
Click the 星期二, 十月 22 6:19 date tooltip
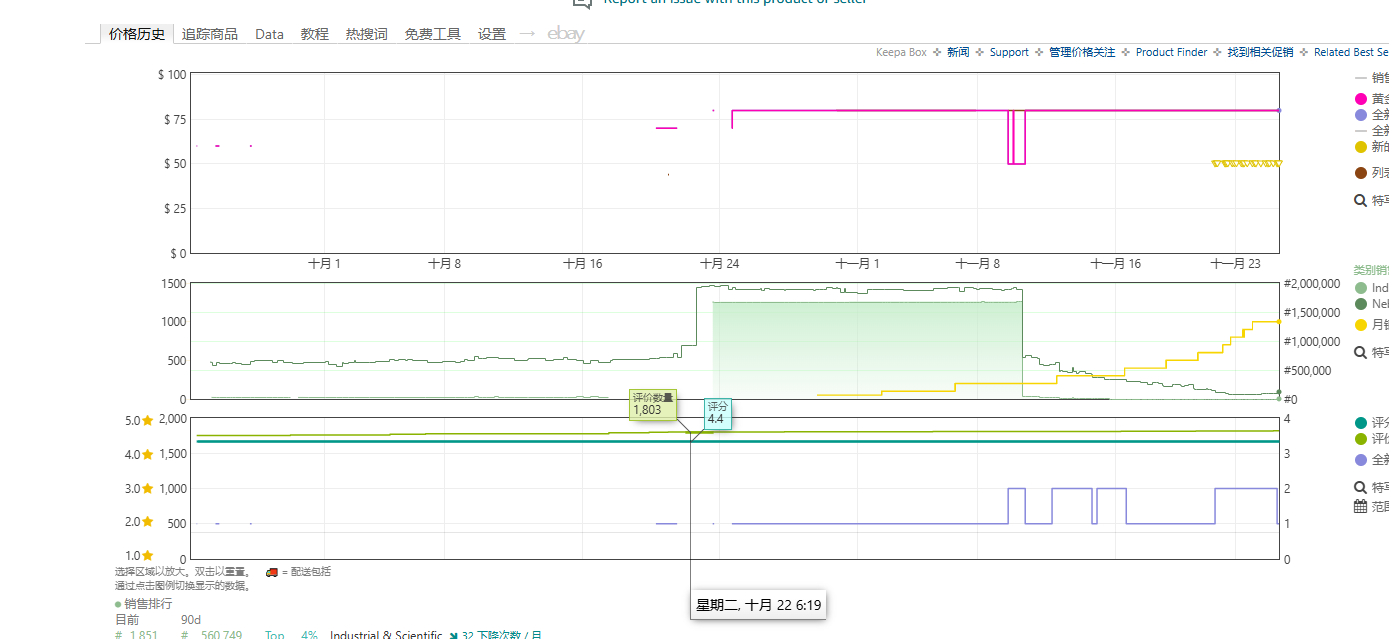pyautogui.click(x=758, y=605)
